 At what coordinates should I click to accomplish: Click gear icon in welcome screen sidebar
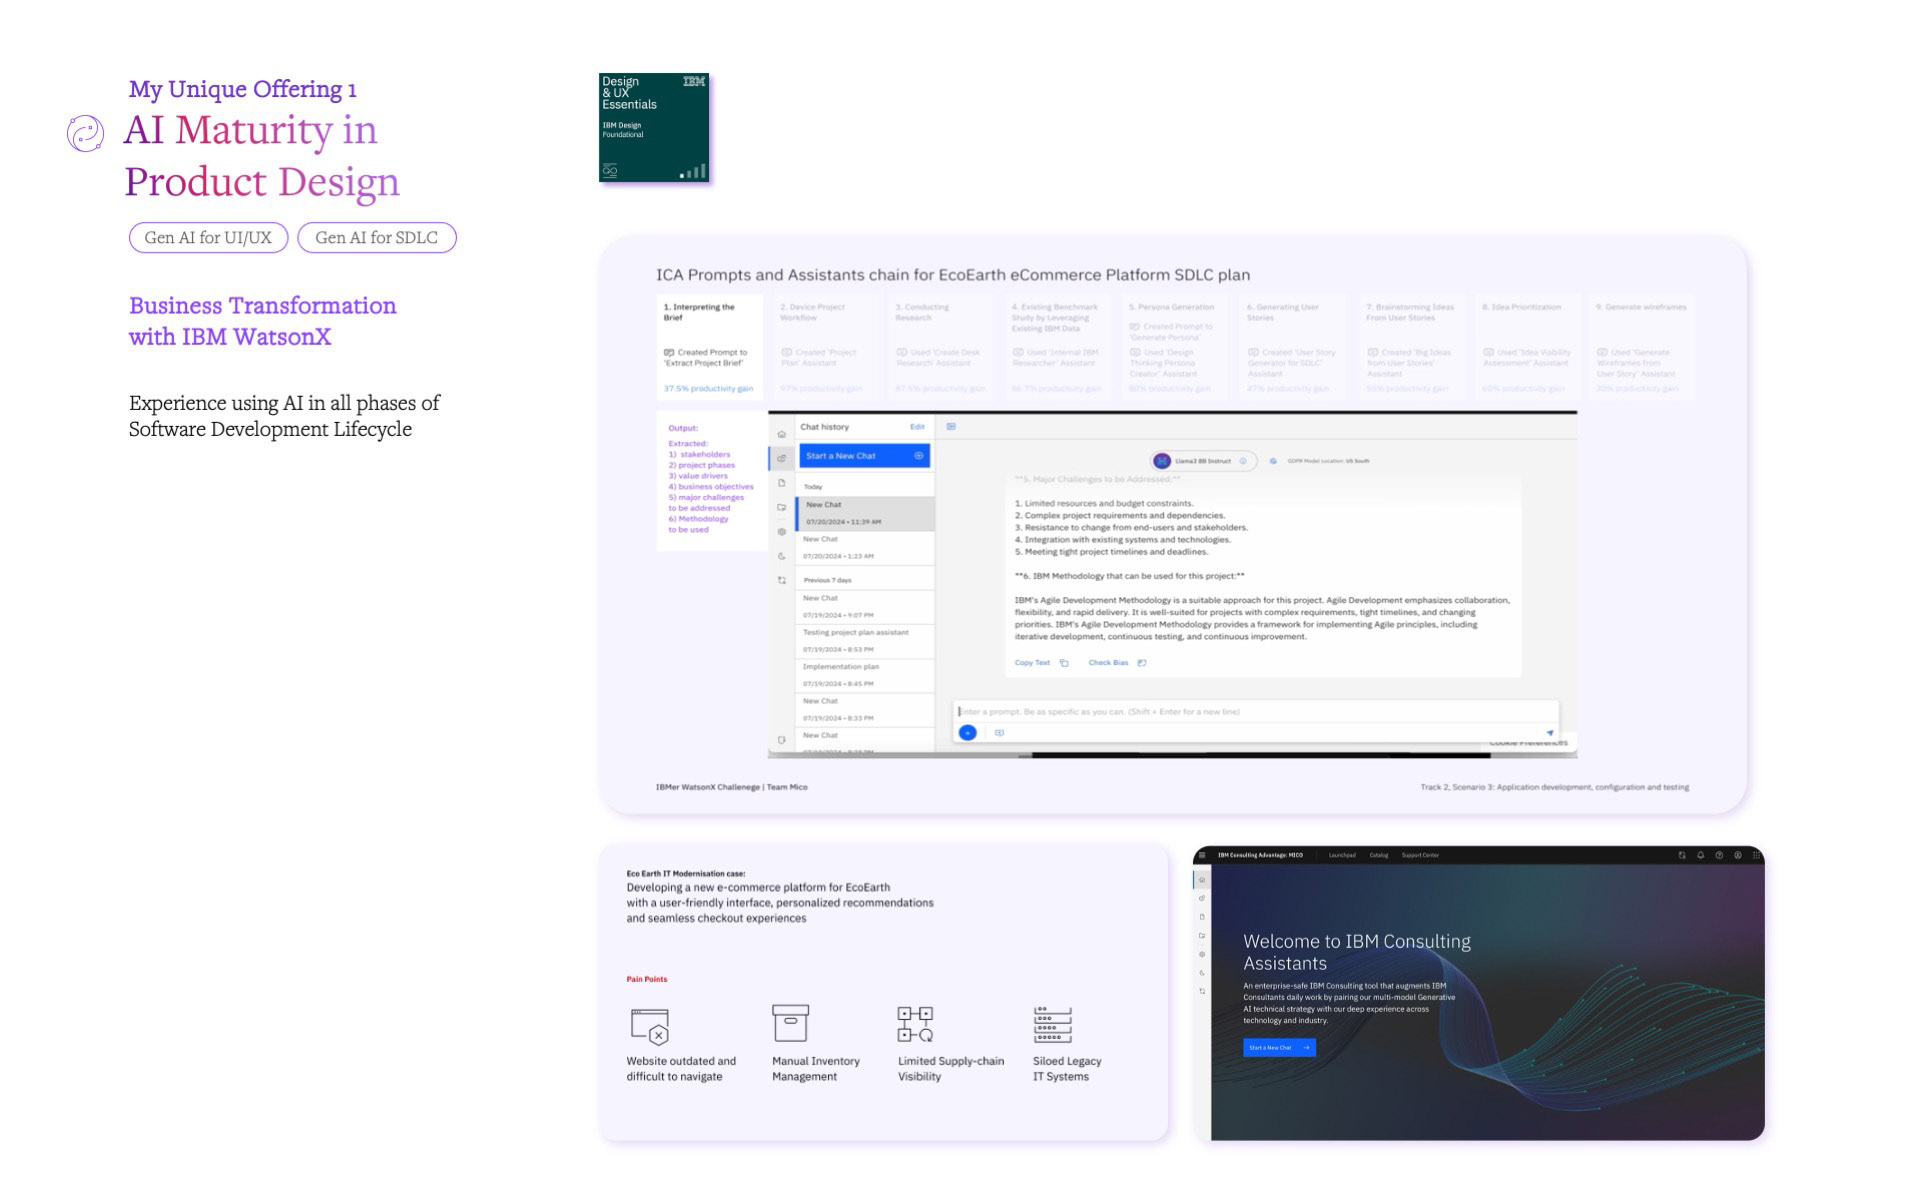[1202, 954]
